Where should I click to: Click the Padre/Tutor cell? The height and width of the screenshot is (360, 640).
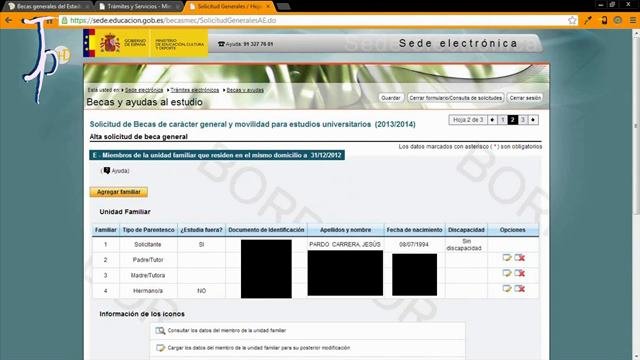pyautogui.click(x=148, y=260)
